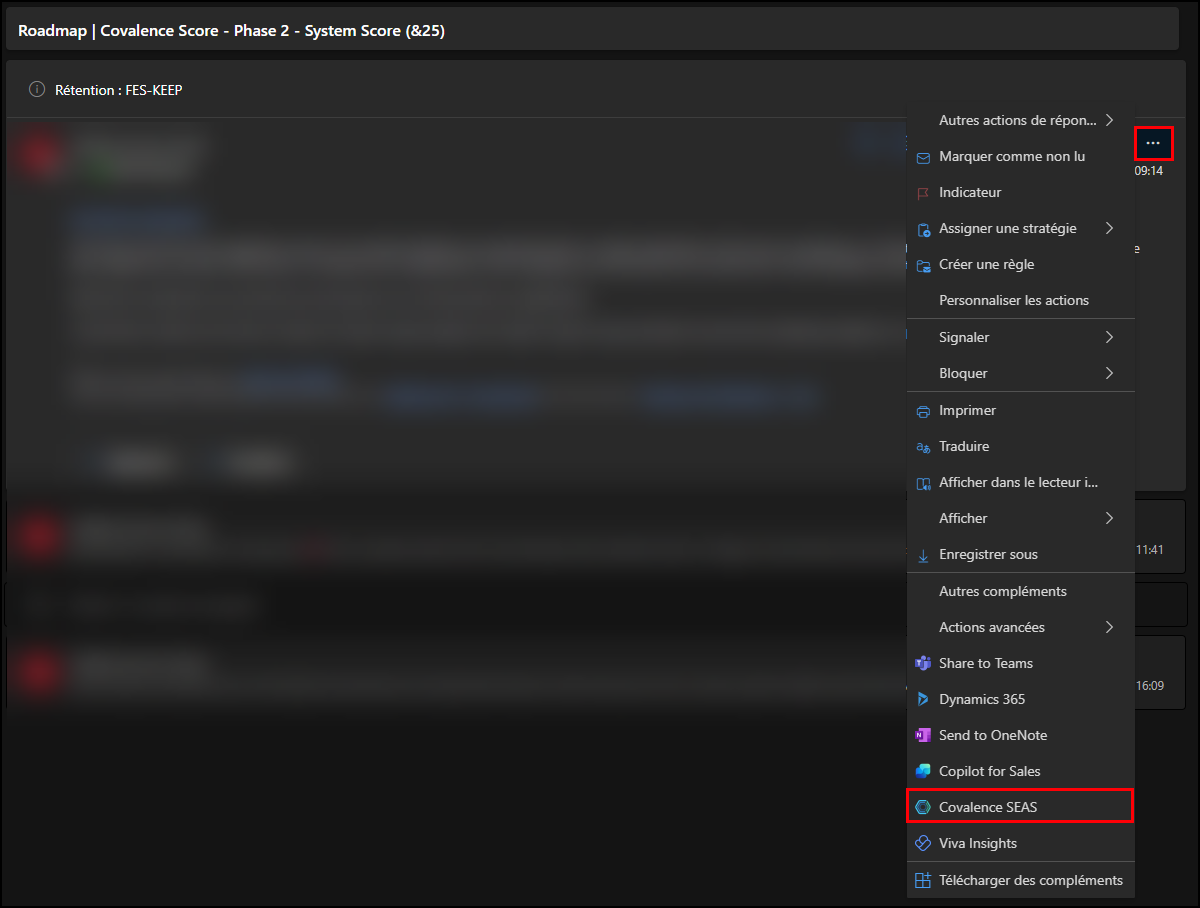Image resolution: width=1200 pixels, height=908 pixels.
Task: Expand the Actions avancées submenu chevron
Action: point(1109,628)
